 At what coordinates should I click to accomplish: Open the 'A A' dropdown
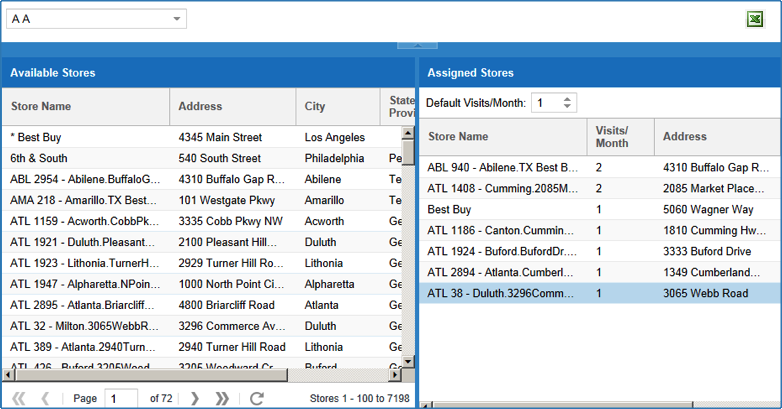pos(177,19)
